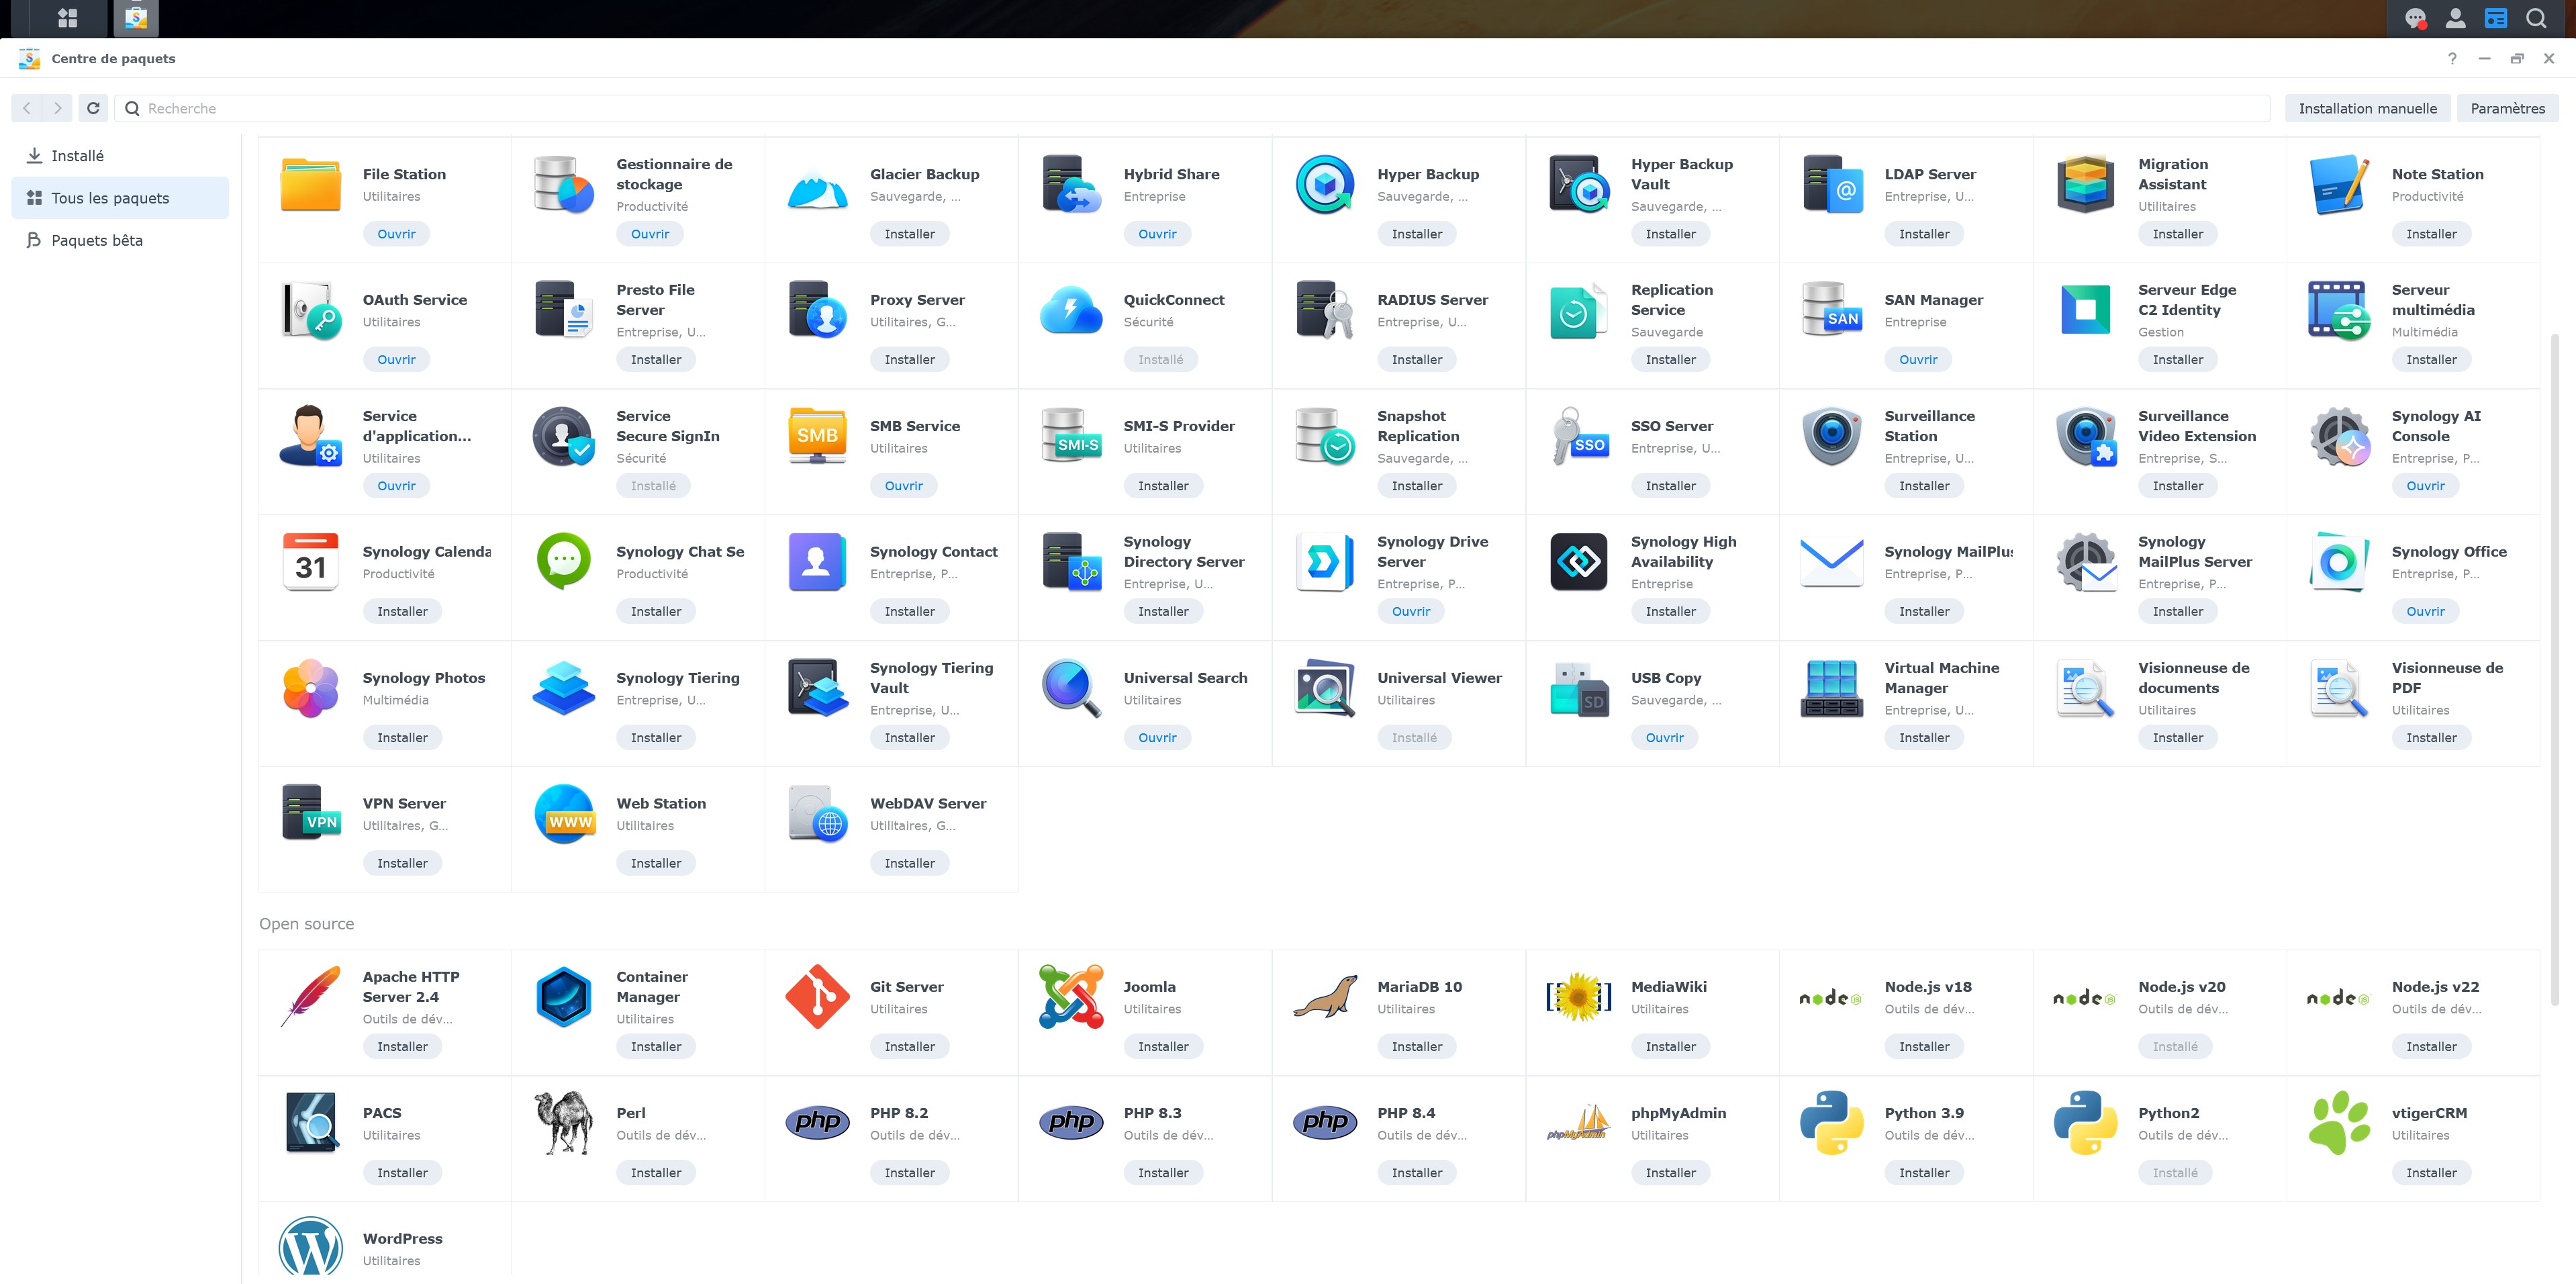Click the vertical scrollbar of package list
This screenshot has width=2576, height=1284.
[x=2554, y=670]
